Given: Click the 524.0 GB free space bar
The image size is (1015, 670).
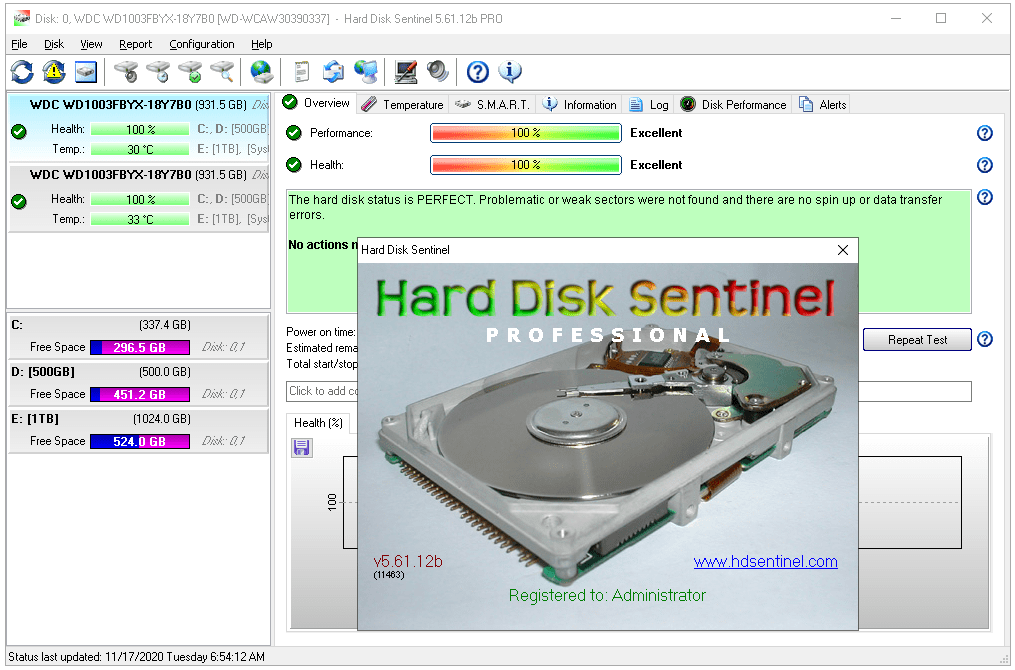Looking at the screenshot, I should coord(140,441).
